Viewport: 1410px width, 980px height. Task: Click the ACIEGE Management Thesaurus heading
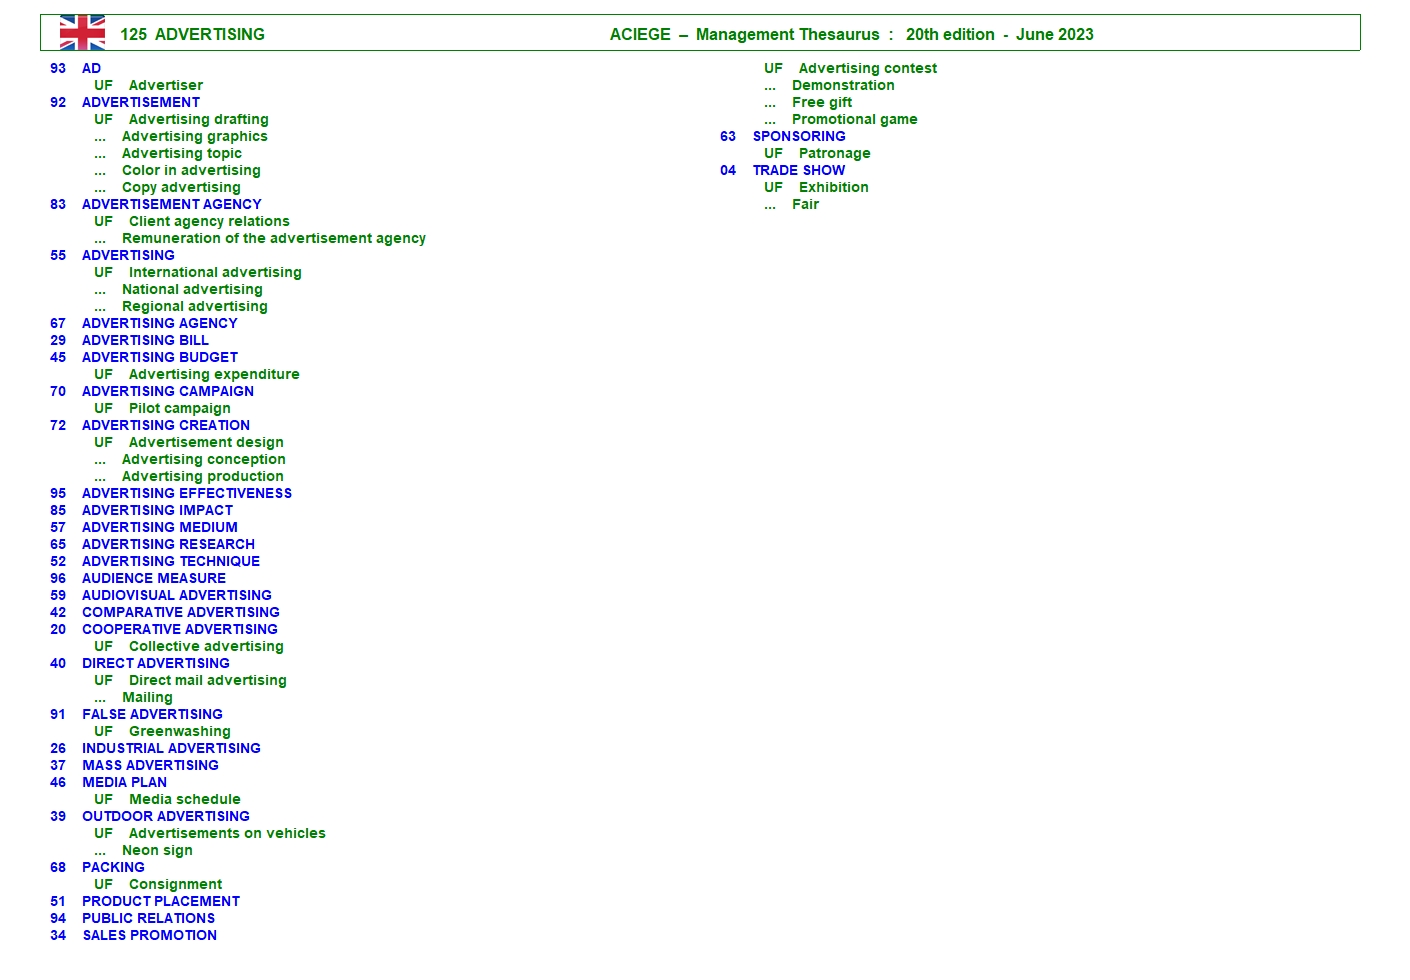(x=851, y=34)
